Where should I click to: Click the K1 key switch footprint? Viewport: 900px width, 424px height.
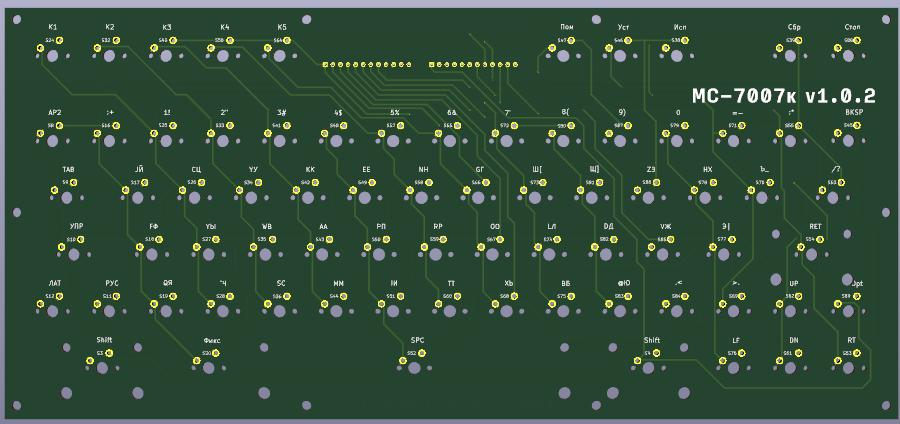click(x=52, y=57)
